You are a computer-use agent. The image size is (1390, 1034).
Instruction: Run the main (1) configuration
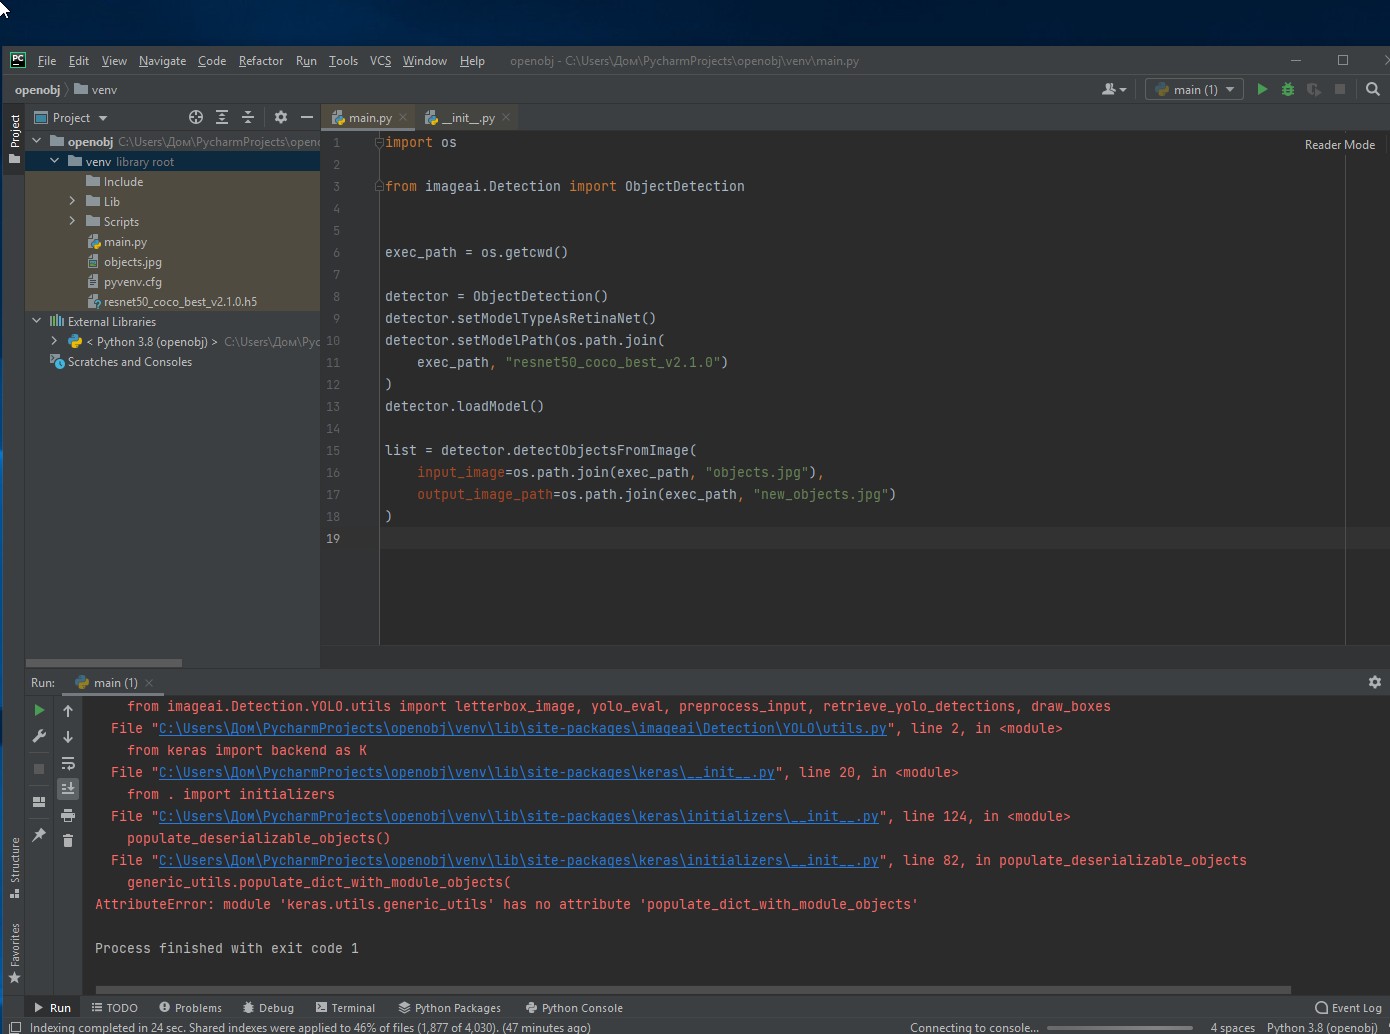[1262, 89]
